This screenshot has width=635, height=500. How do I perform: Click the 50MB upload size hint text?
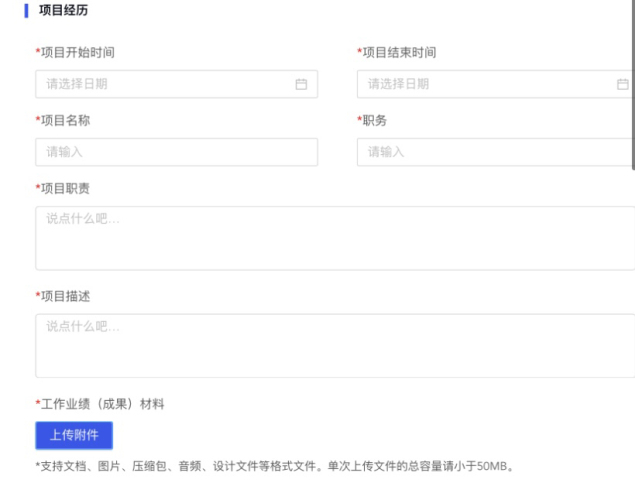(x=274, y=466)
